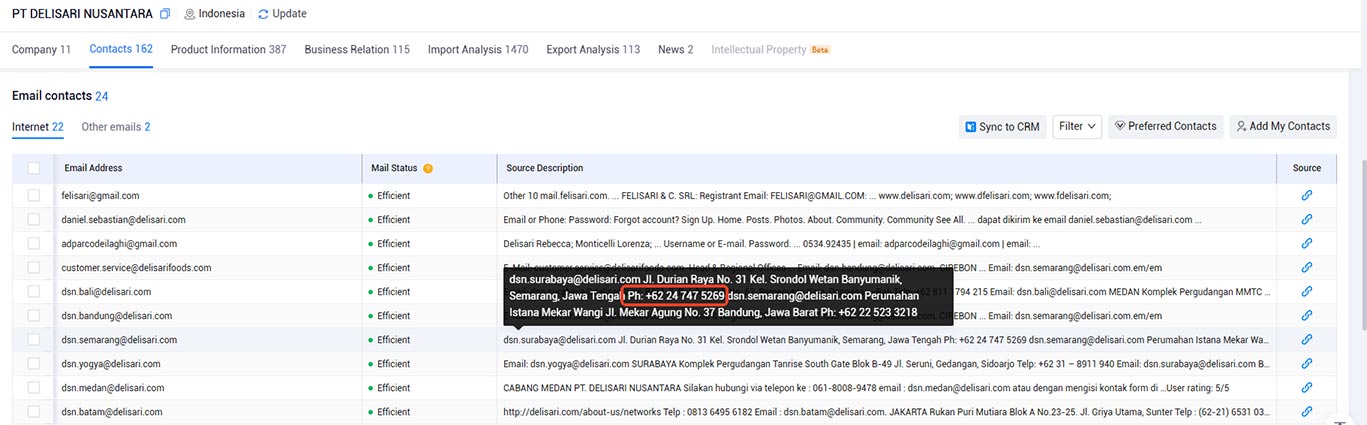Select checkbox for felisari@gmail.com

[34, 196]
